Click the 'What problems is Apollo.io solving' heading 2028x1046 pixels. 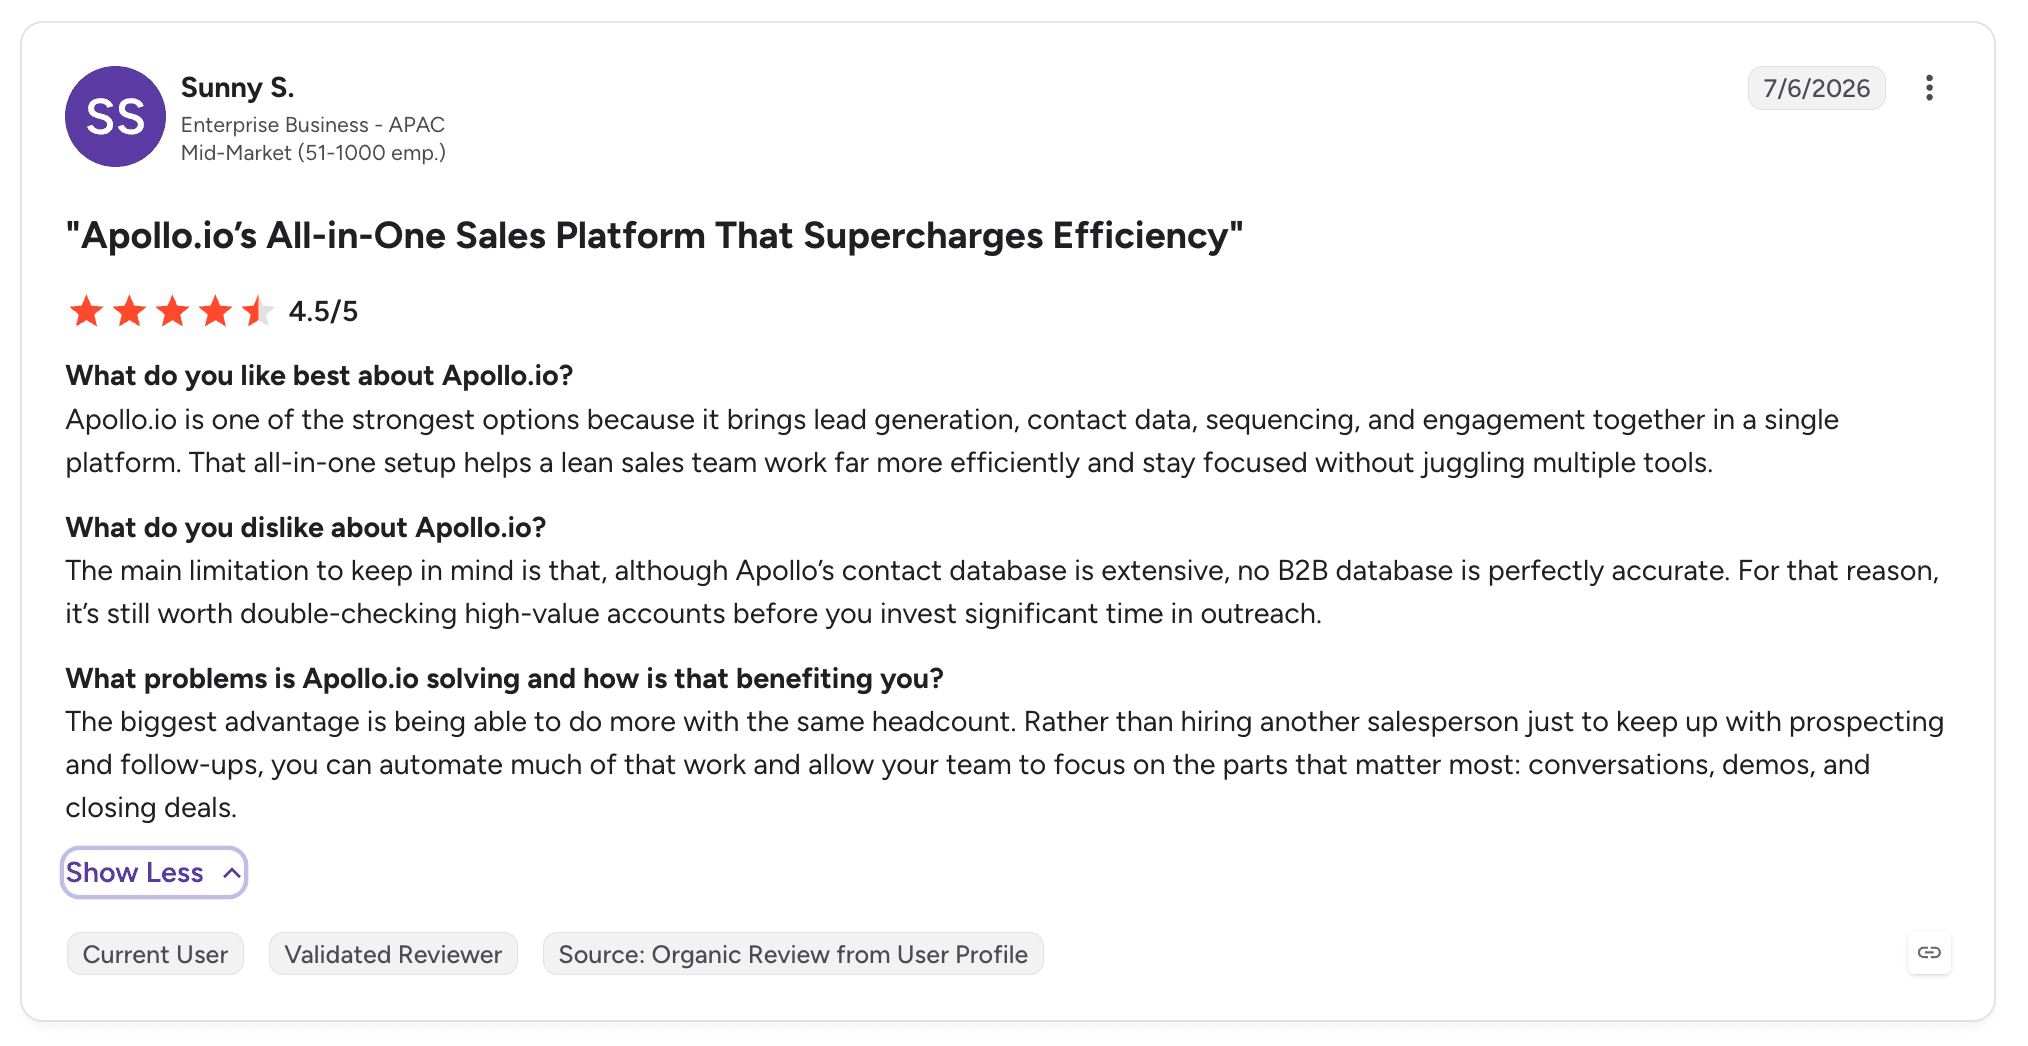tap(505, 679)
